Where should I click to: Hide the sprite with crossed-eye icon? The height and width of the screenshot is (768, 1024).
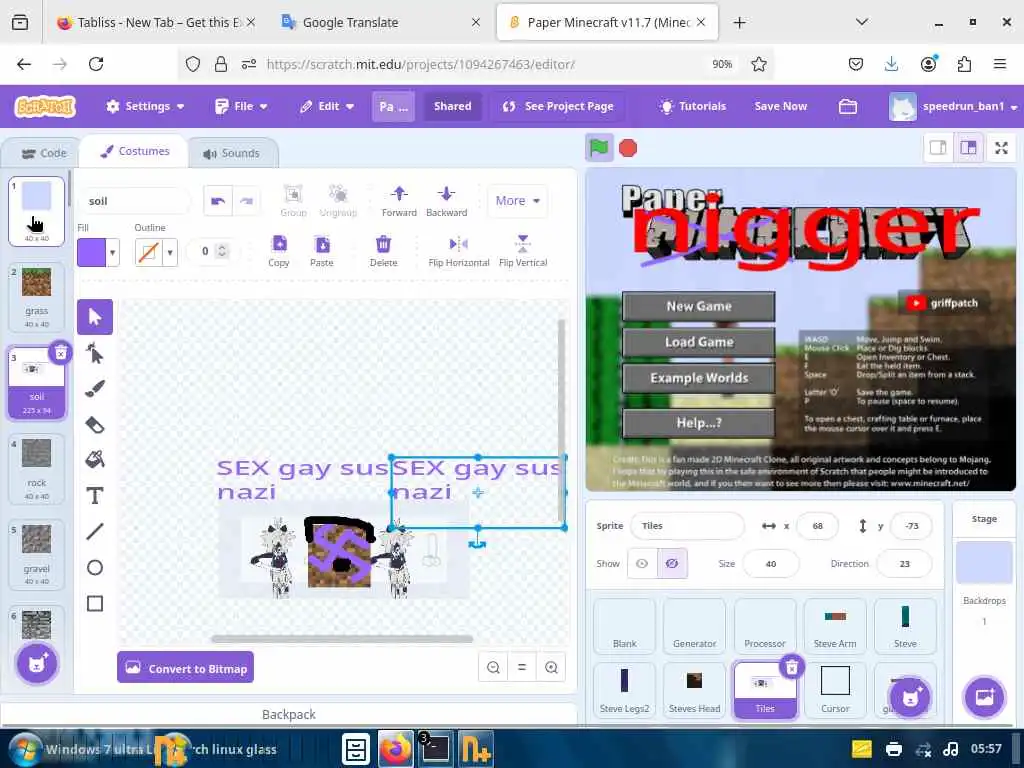(672, 564)
